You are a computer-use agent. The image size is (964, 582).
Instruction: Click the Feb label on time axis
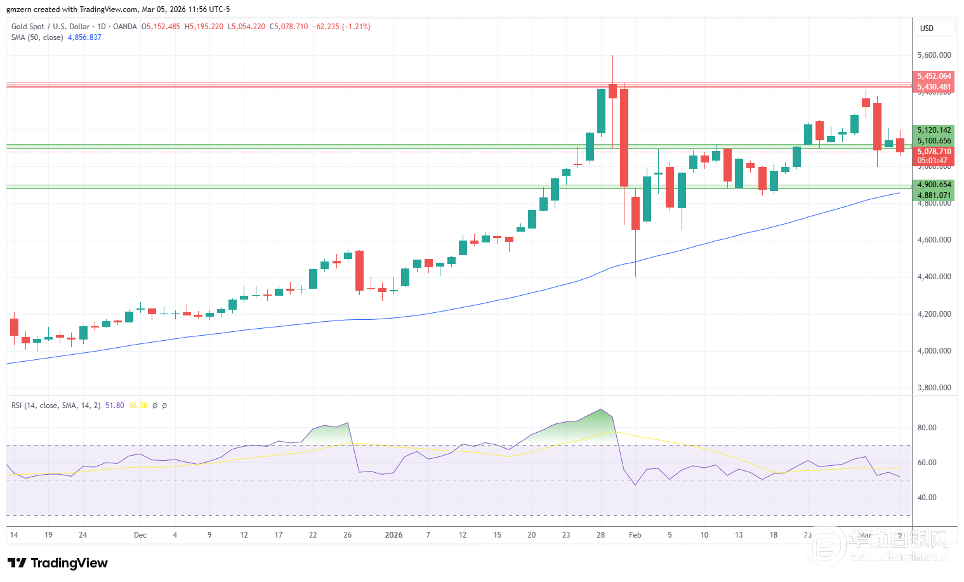click(634, 535)
